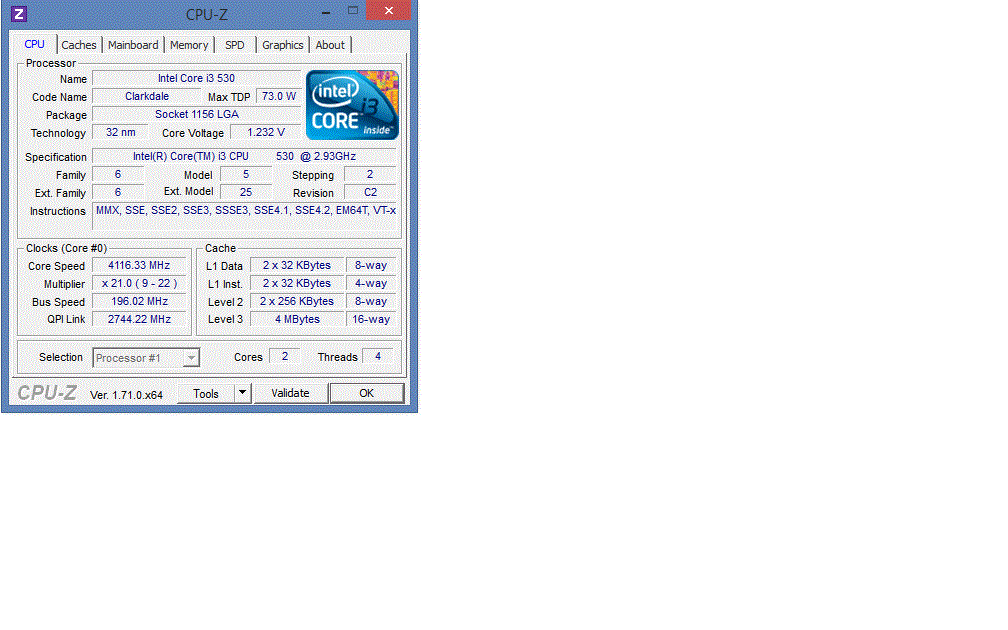Click the L1 Data 8-way associativity value
This screenshot has height=630, width=1008.
[x=371, y=266]
